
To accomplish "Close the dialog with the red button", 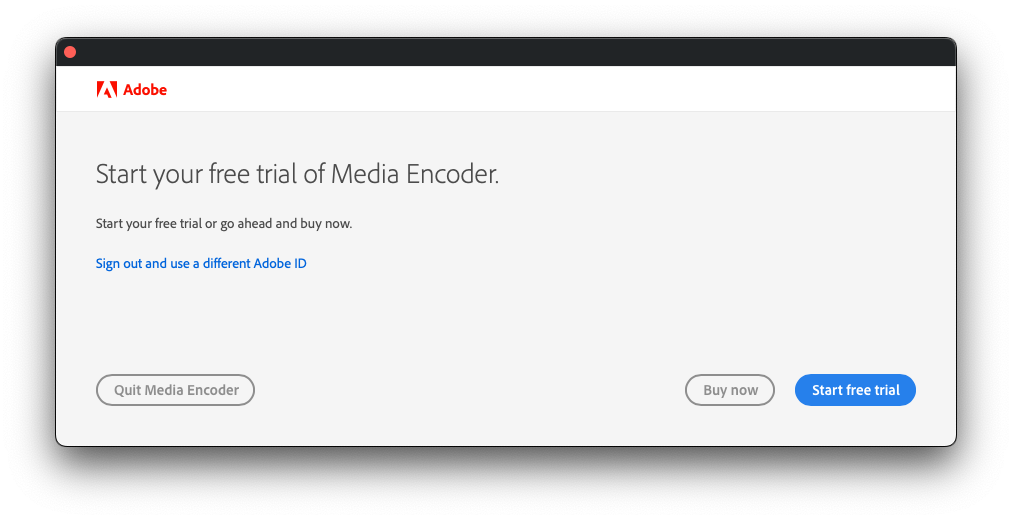I will [x=70, y=52].
